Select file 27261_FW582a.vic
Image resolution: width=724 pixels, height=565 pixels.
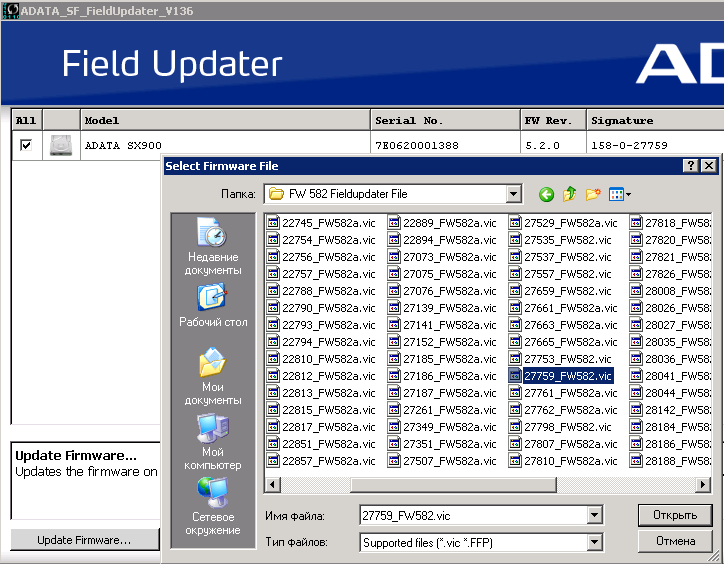[442, 410]
